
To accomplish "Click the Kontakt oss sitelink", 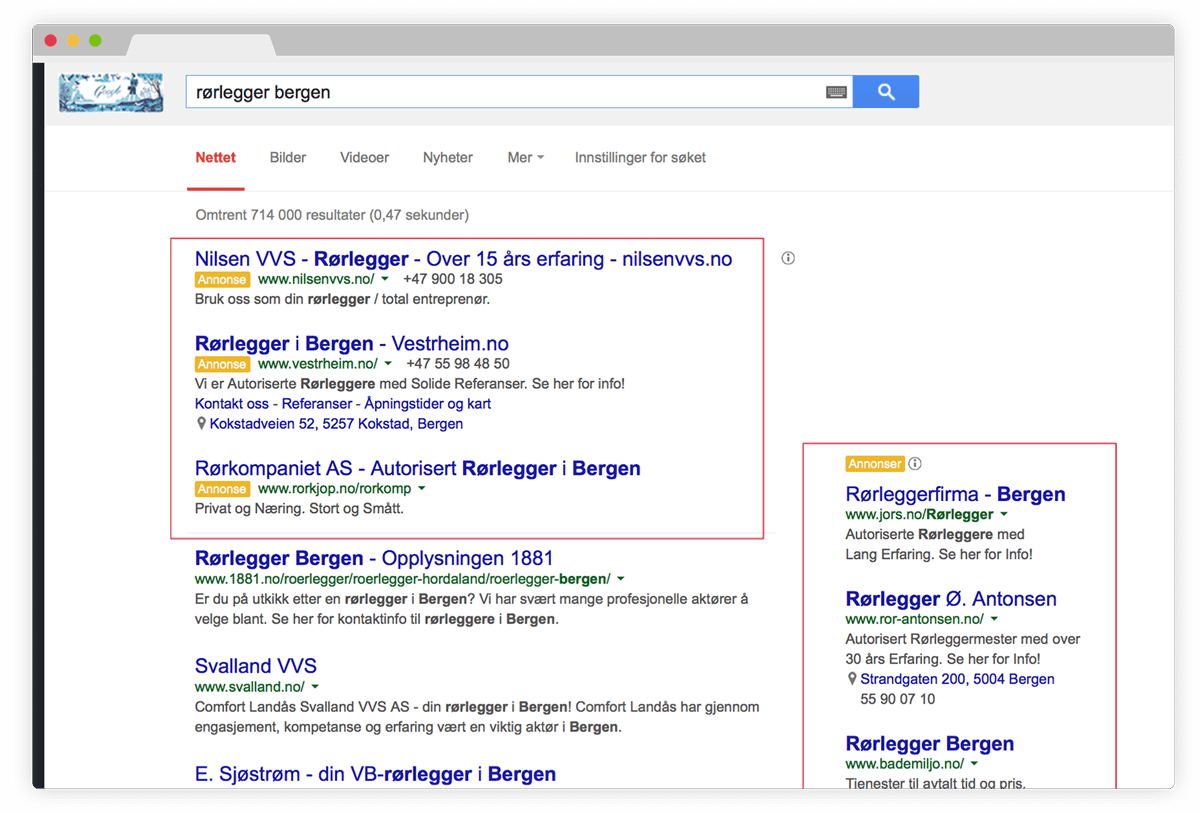I will pos(232,404).
